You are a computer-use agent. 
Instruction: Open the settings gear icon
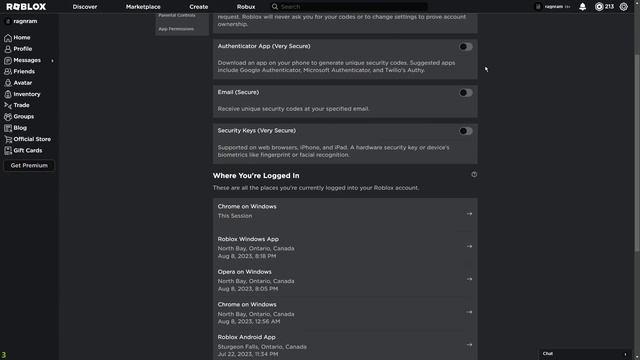(x=623, y=7)
